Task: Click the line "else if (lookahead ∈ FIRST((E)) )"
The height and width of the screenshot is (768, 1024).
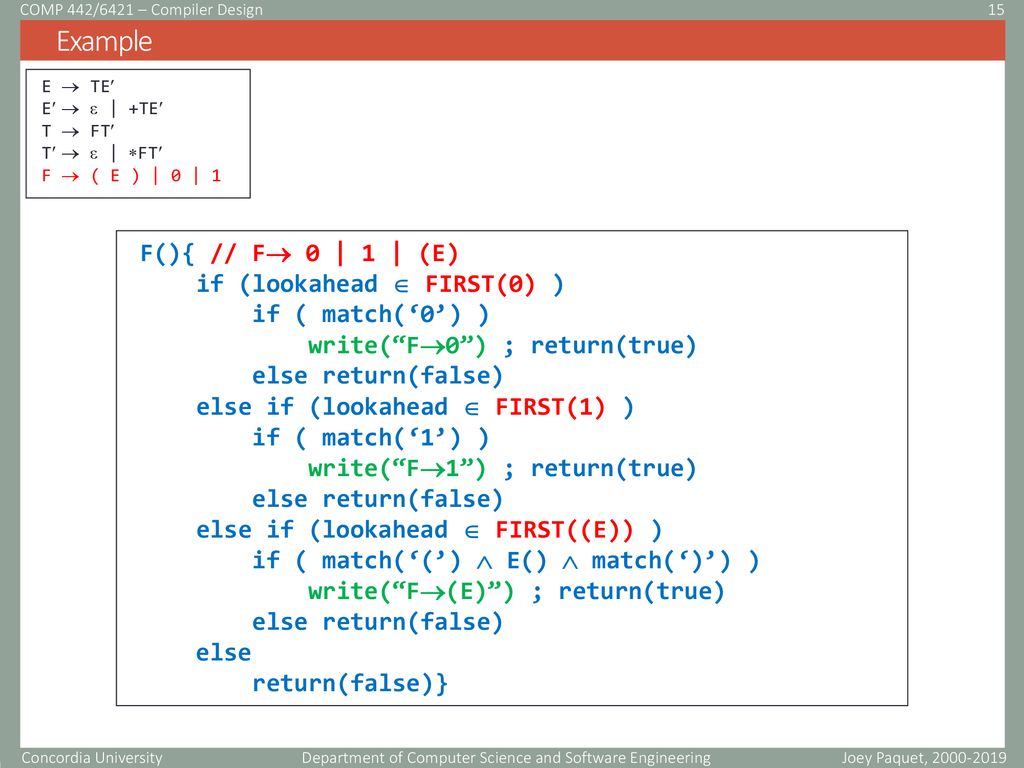Action: click(429, 530)
